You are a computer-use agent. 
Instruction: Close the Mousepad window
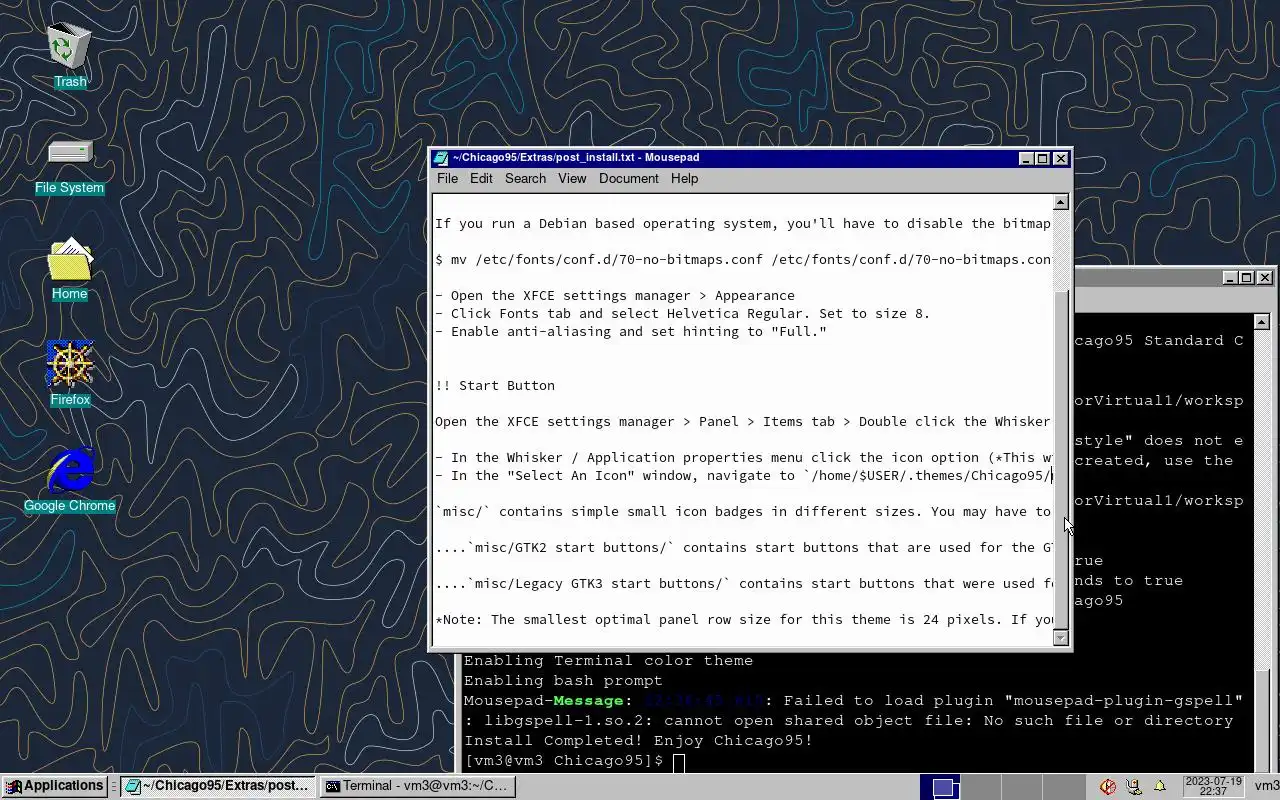tap(1060, 159)
